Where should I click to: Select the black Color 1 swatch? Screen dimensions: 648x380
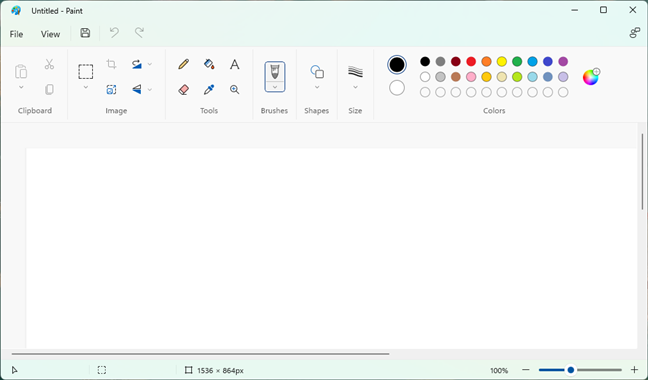click(397, 64)
